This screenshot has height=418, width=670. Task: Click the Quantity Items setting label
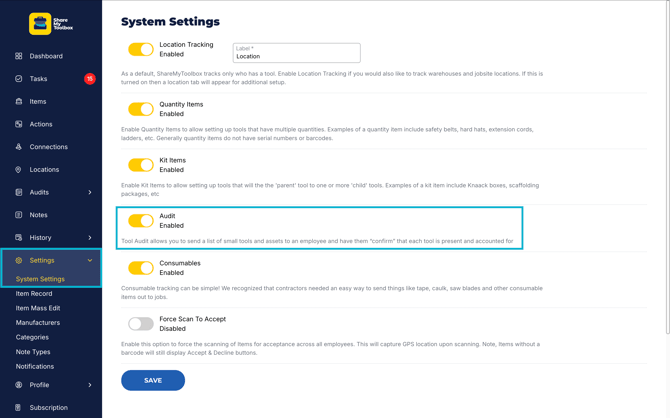[181, 104]
